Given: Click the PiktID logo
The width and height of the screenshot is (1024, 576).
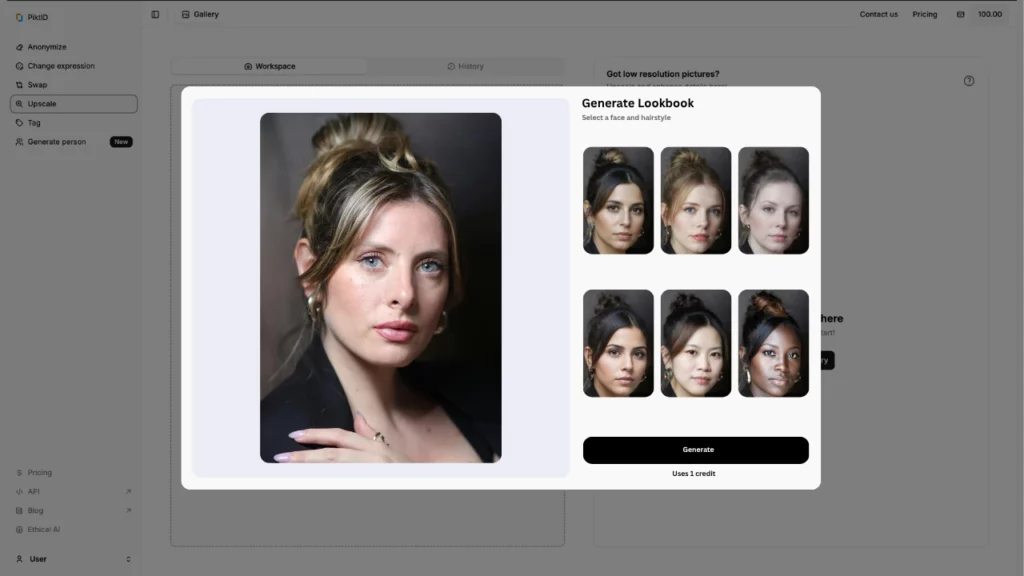Looking at the screenshot, I should click(32, 16).
